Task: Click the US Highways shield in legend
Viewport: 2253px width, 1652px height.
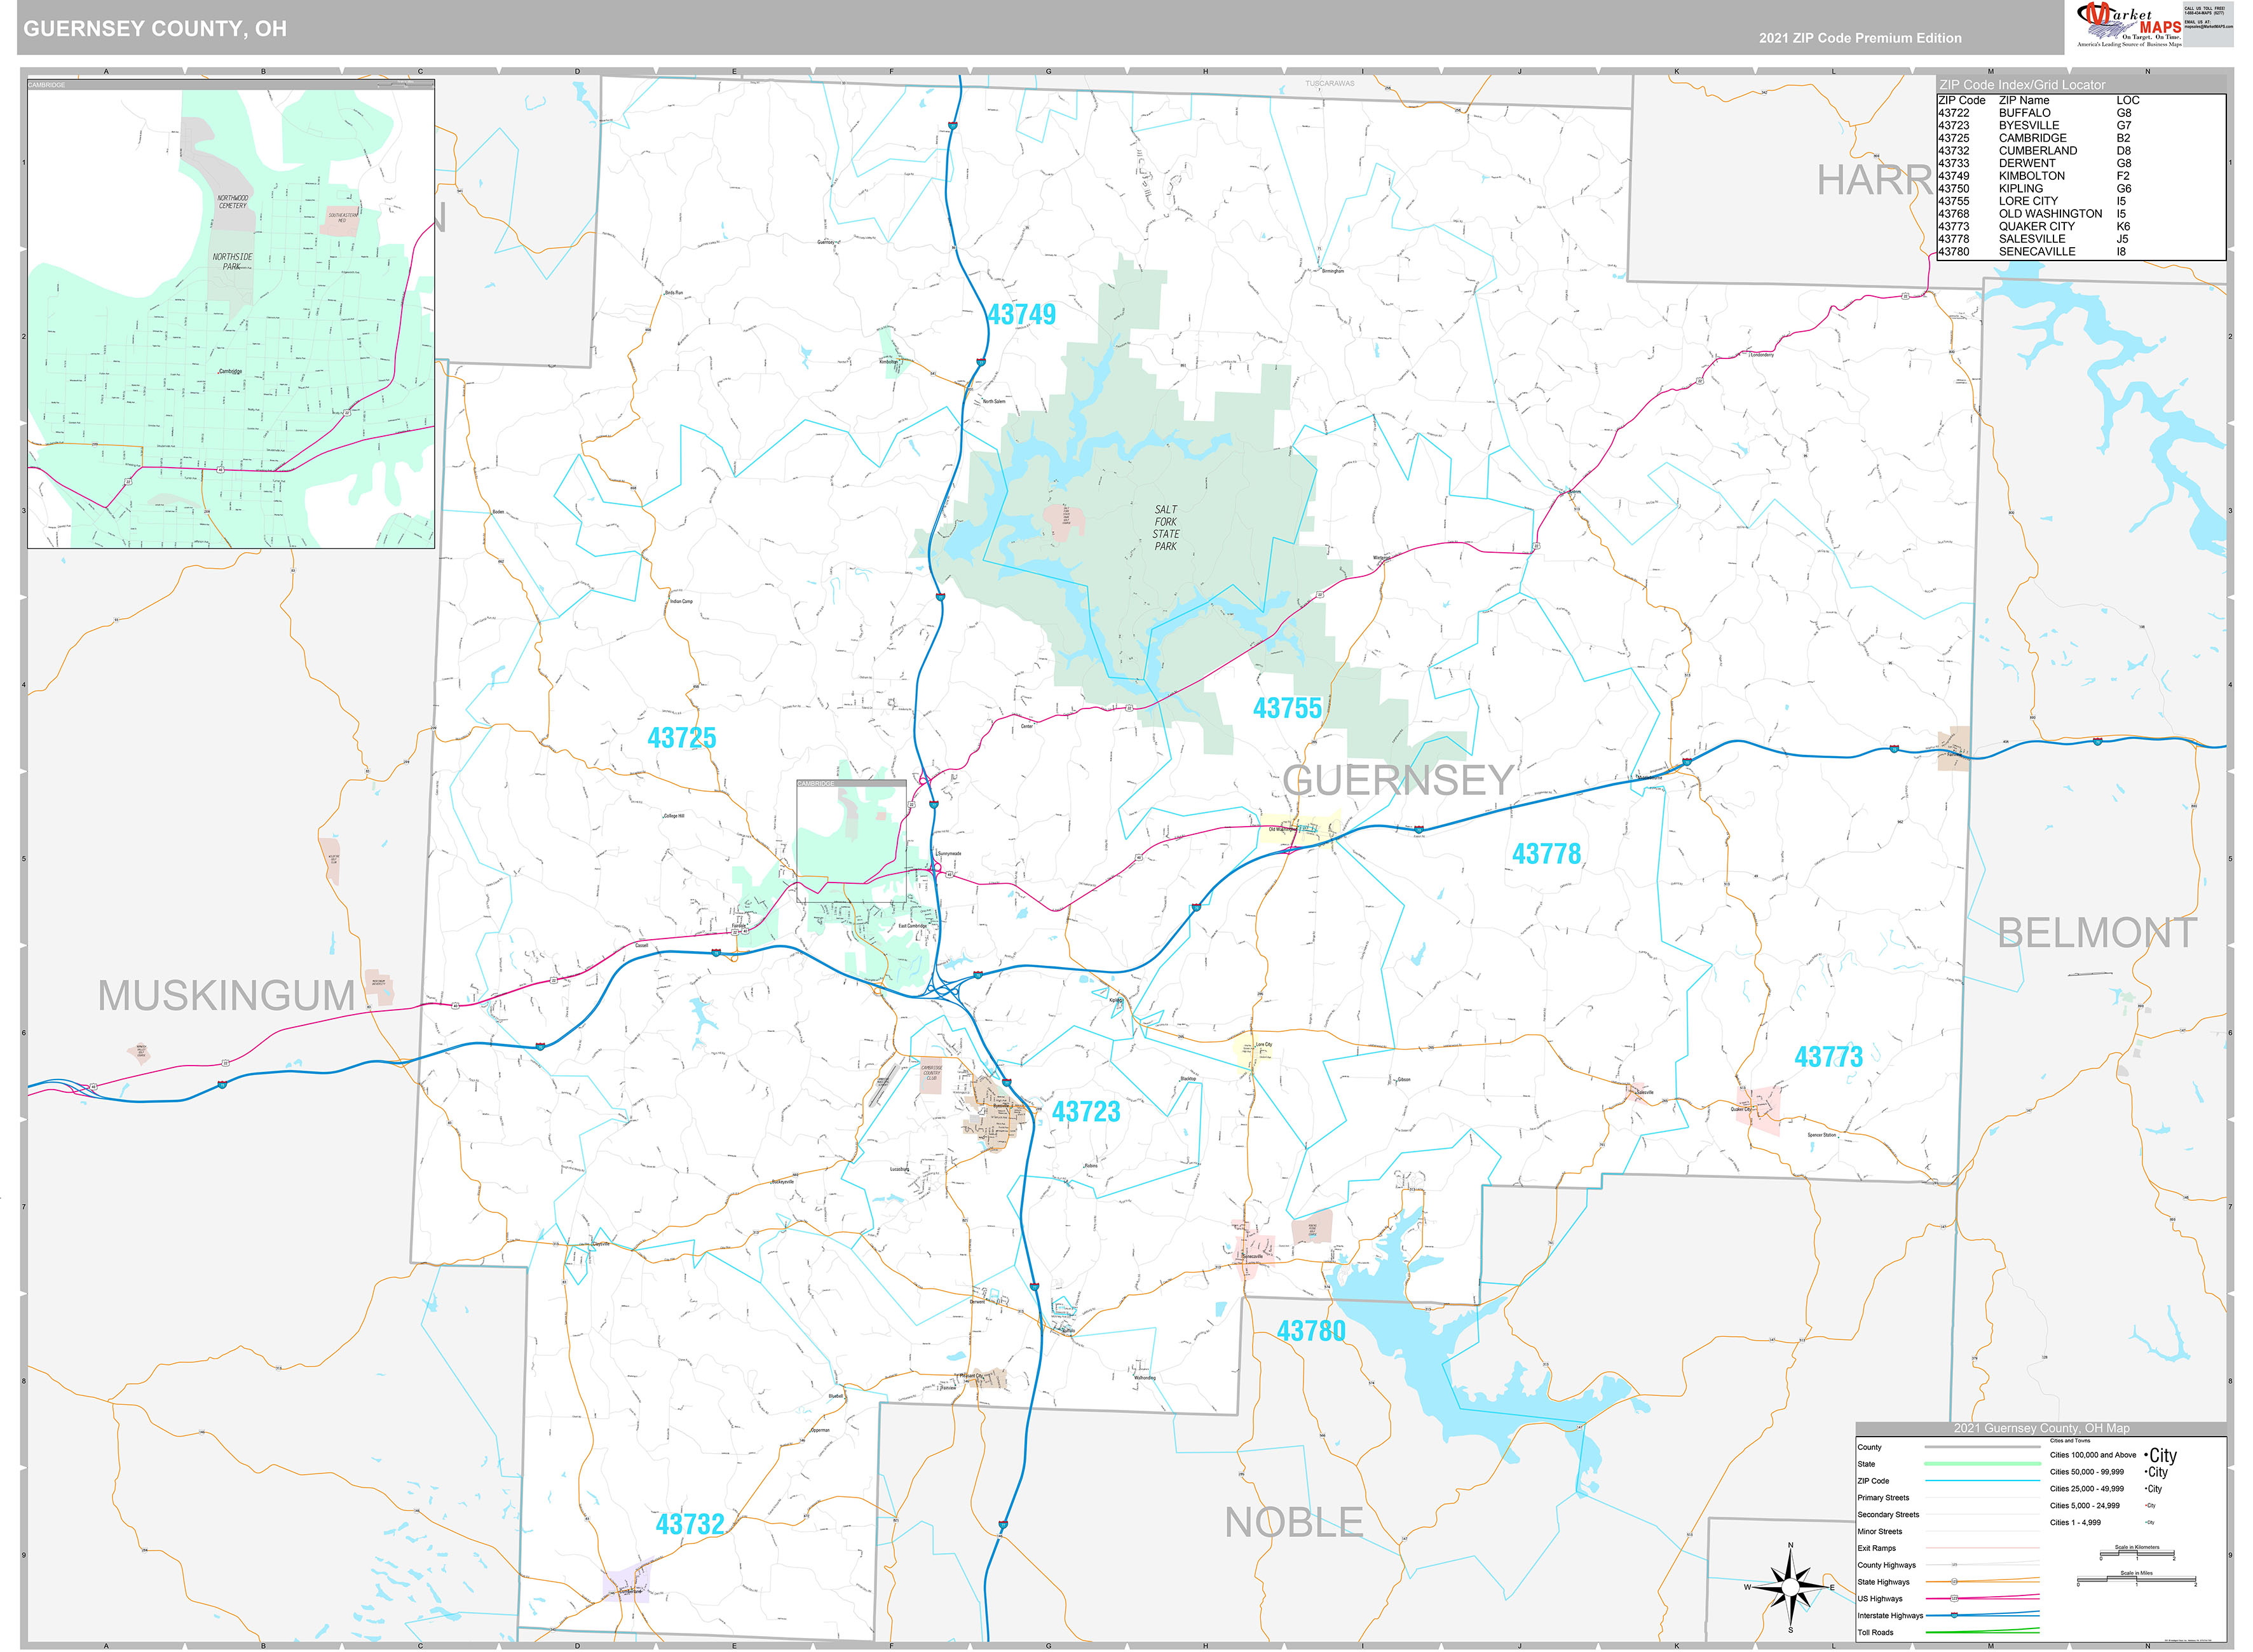Action: pos(1954,1598)
